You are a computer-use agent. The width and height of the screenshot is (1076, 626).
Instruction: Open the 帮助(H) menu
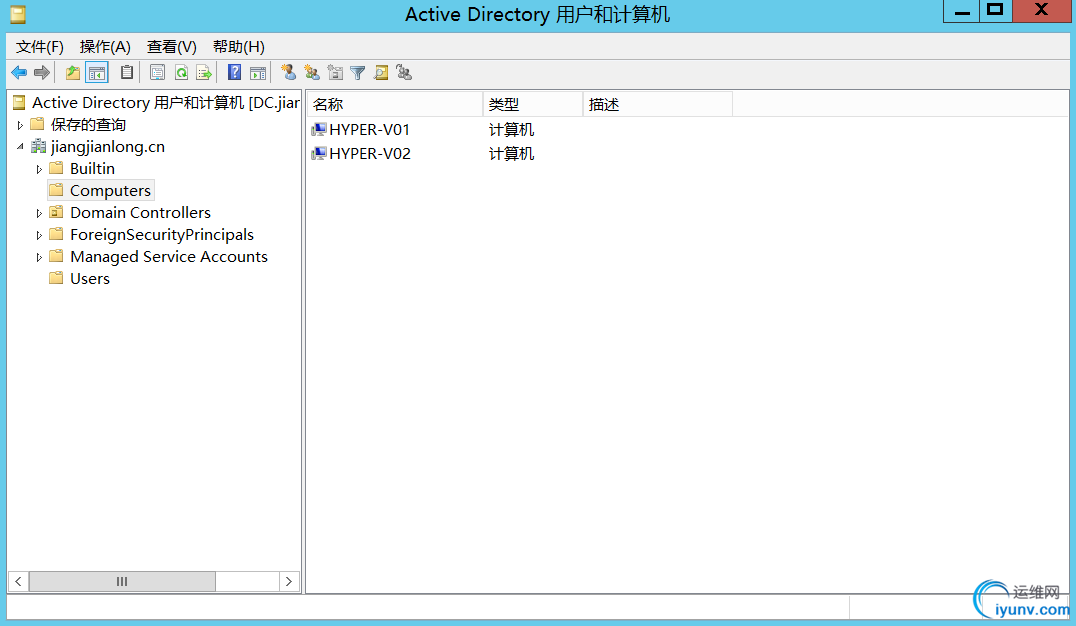[239, 47]
